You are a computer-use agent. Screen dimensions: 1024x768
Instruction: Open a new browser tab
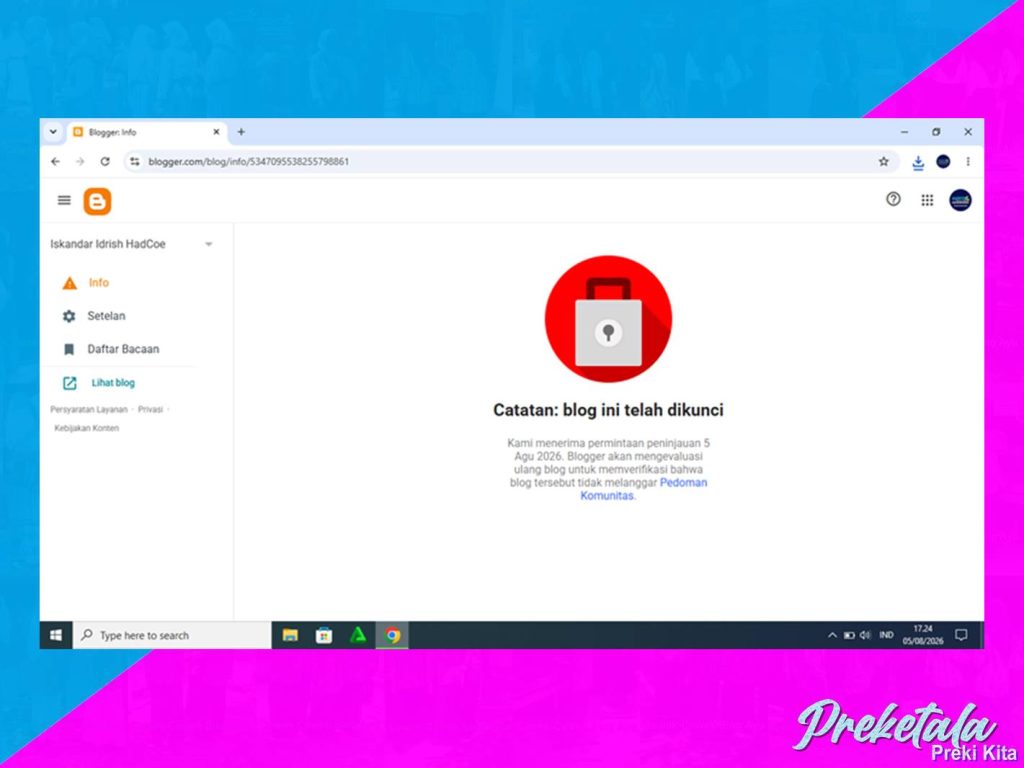click(241, 132)
